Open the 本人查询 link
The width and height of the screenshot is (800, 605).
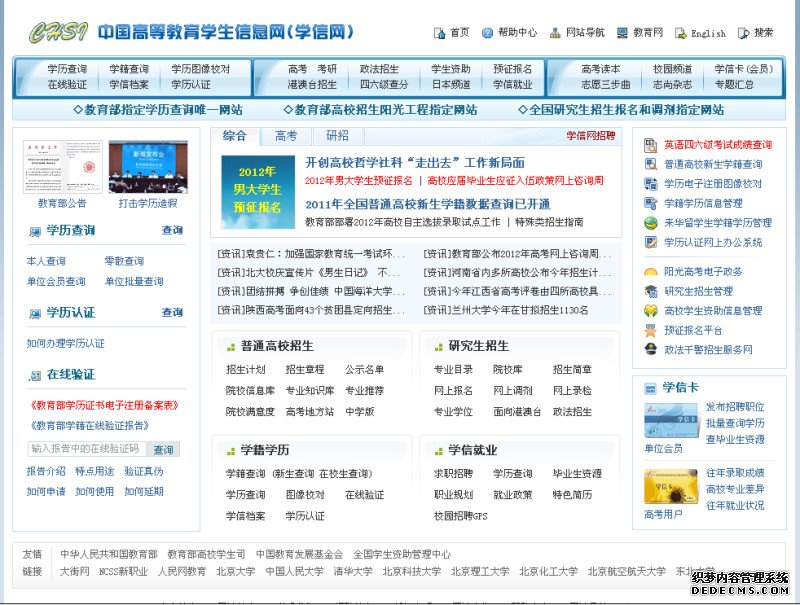point(46,261)
